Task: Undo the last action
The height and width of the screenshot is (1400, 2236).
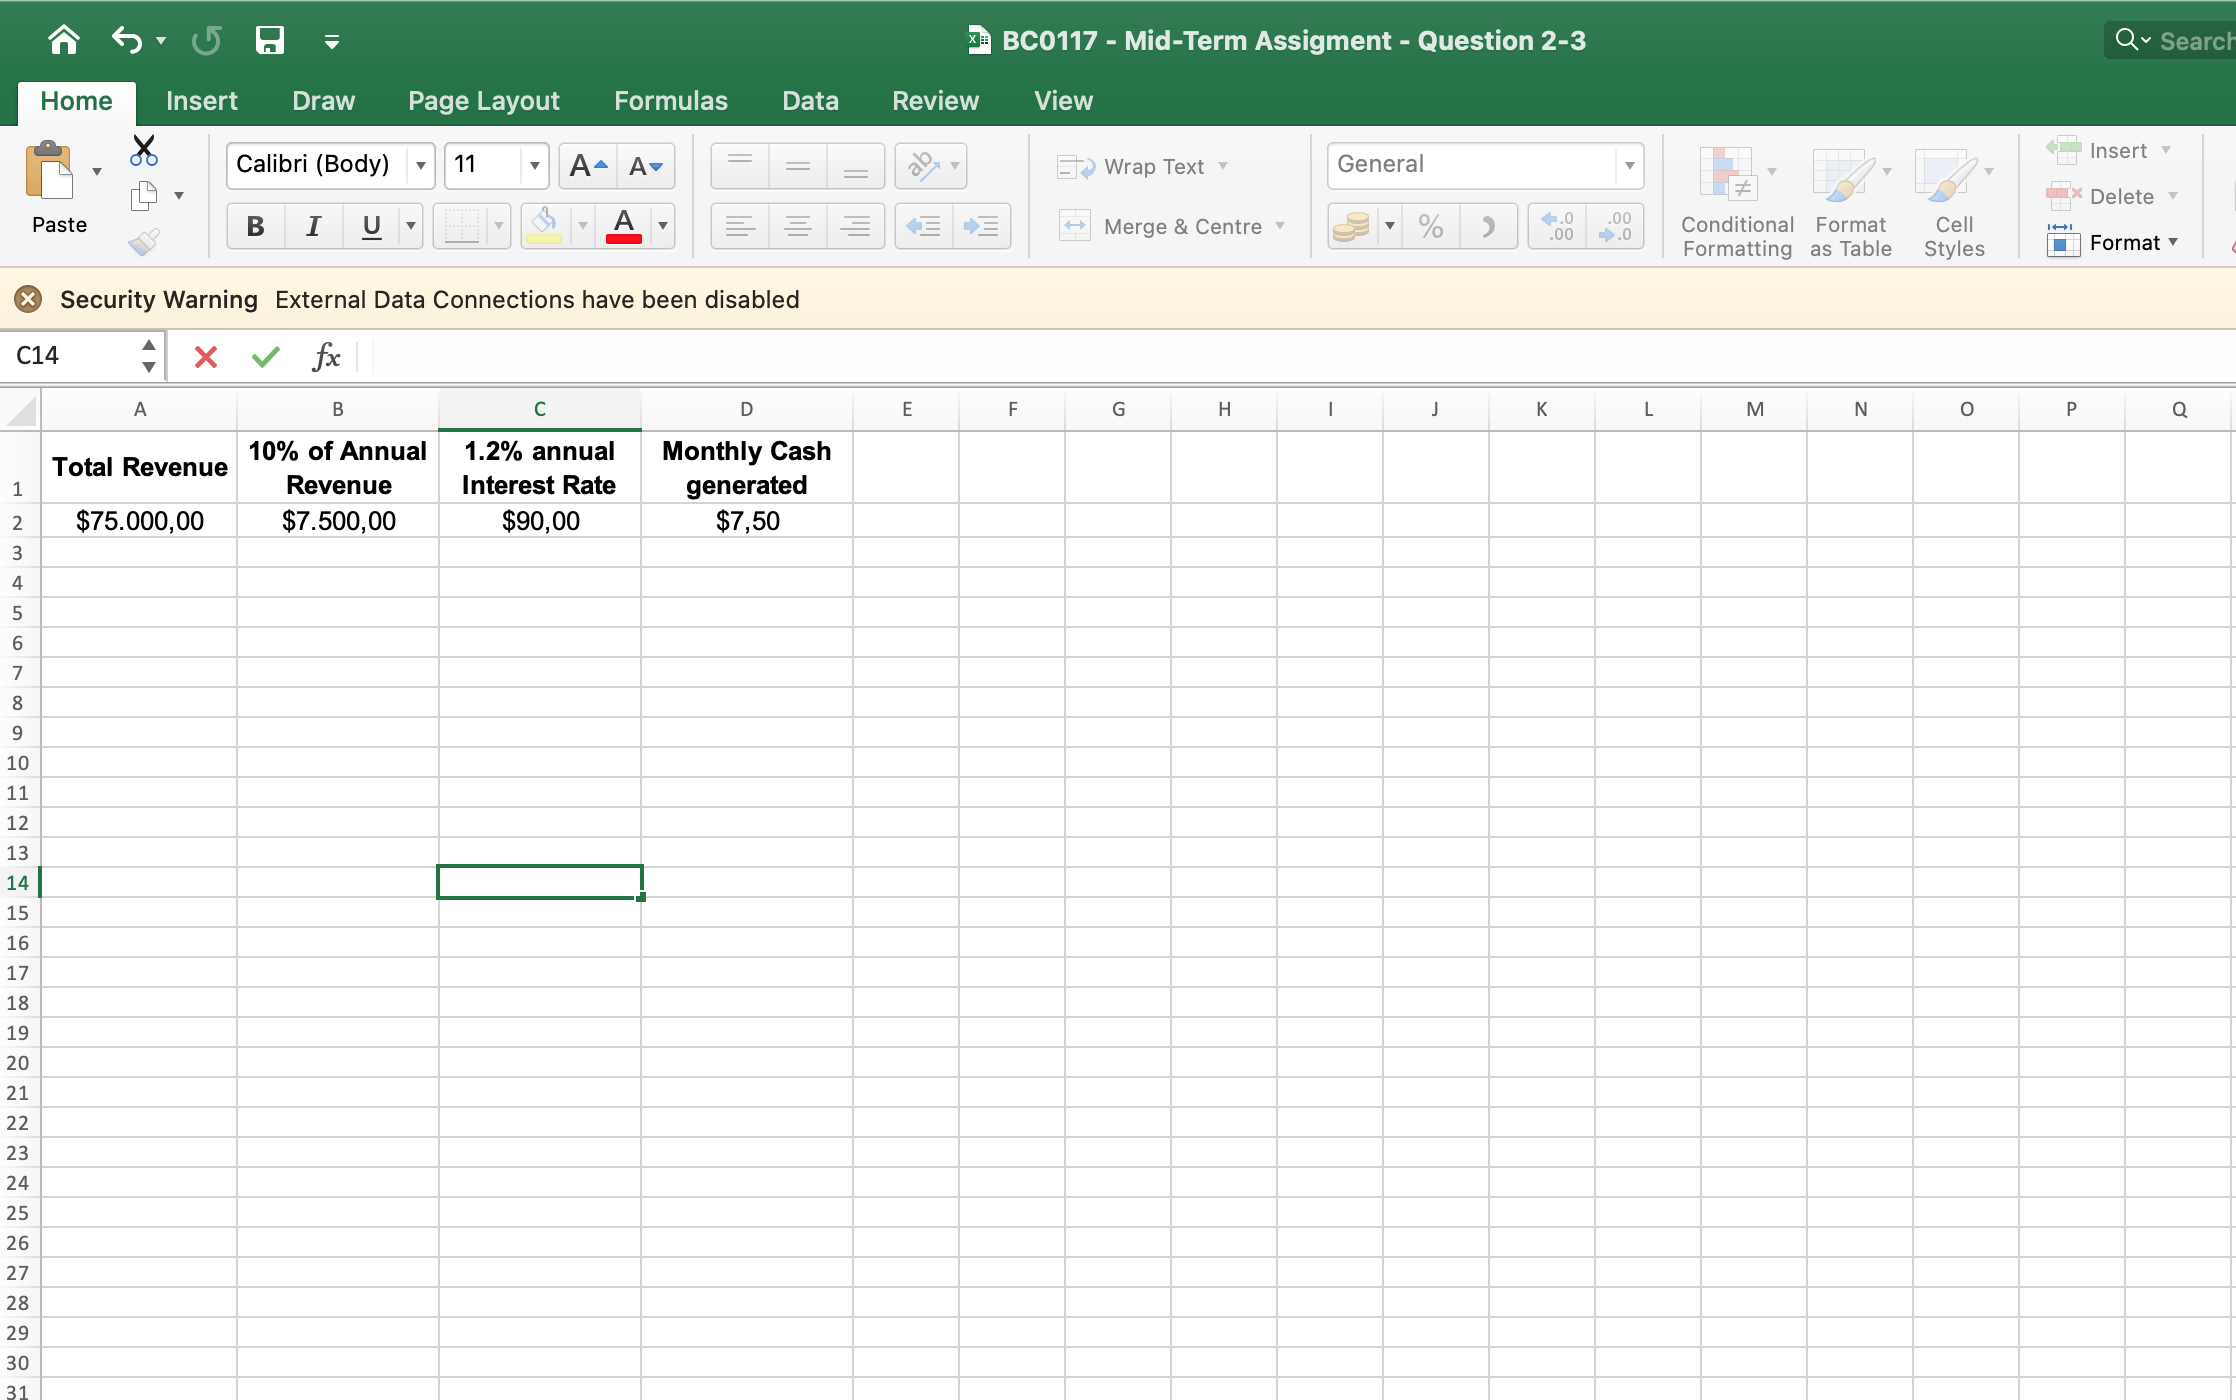Action: pyautogui.click(x=127, y=40)
